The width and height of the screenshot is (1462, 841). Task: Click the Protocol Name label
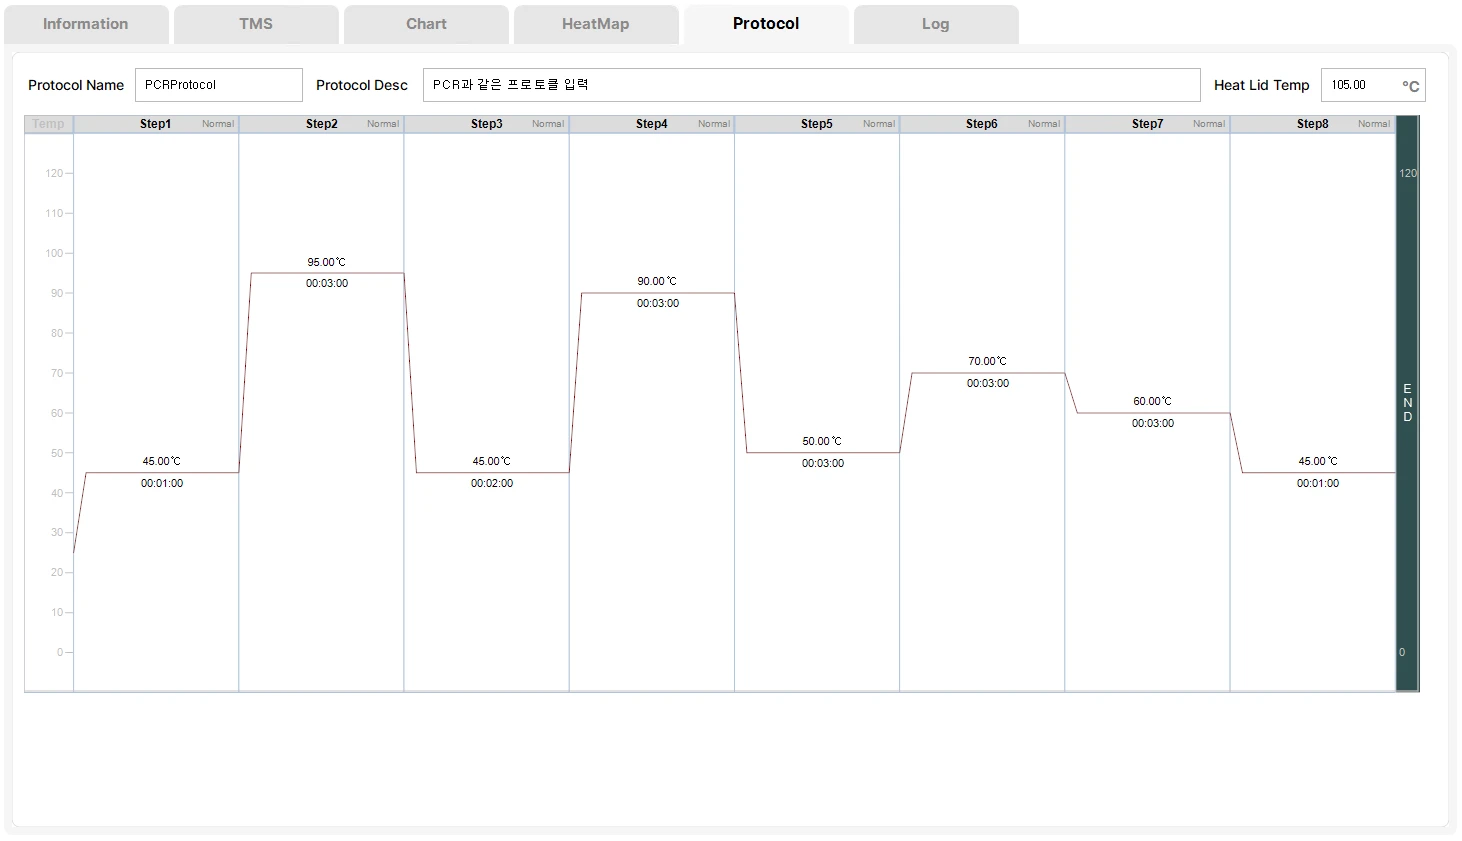click(76, 85)
